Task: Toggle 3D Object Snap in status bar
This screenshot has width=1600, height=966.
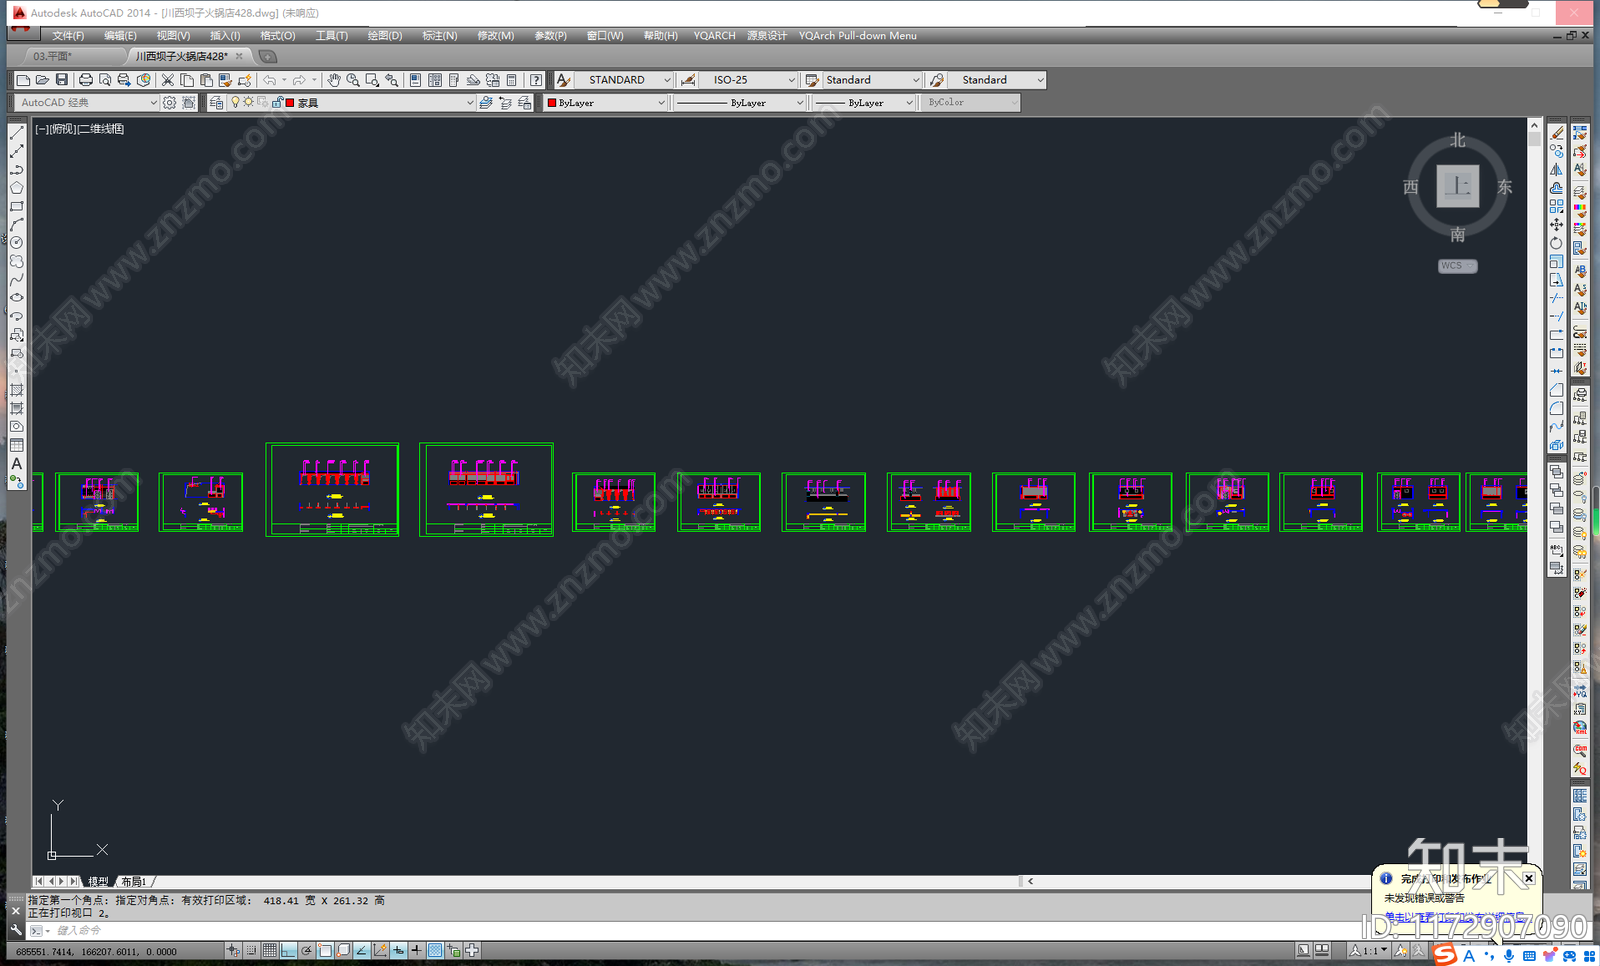Action: click(343, 951)
